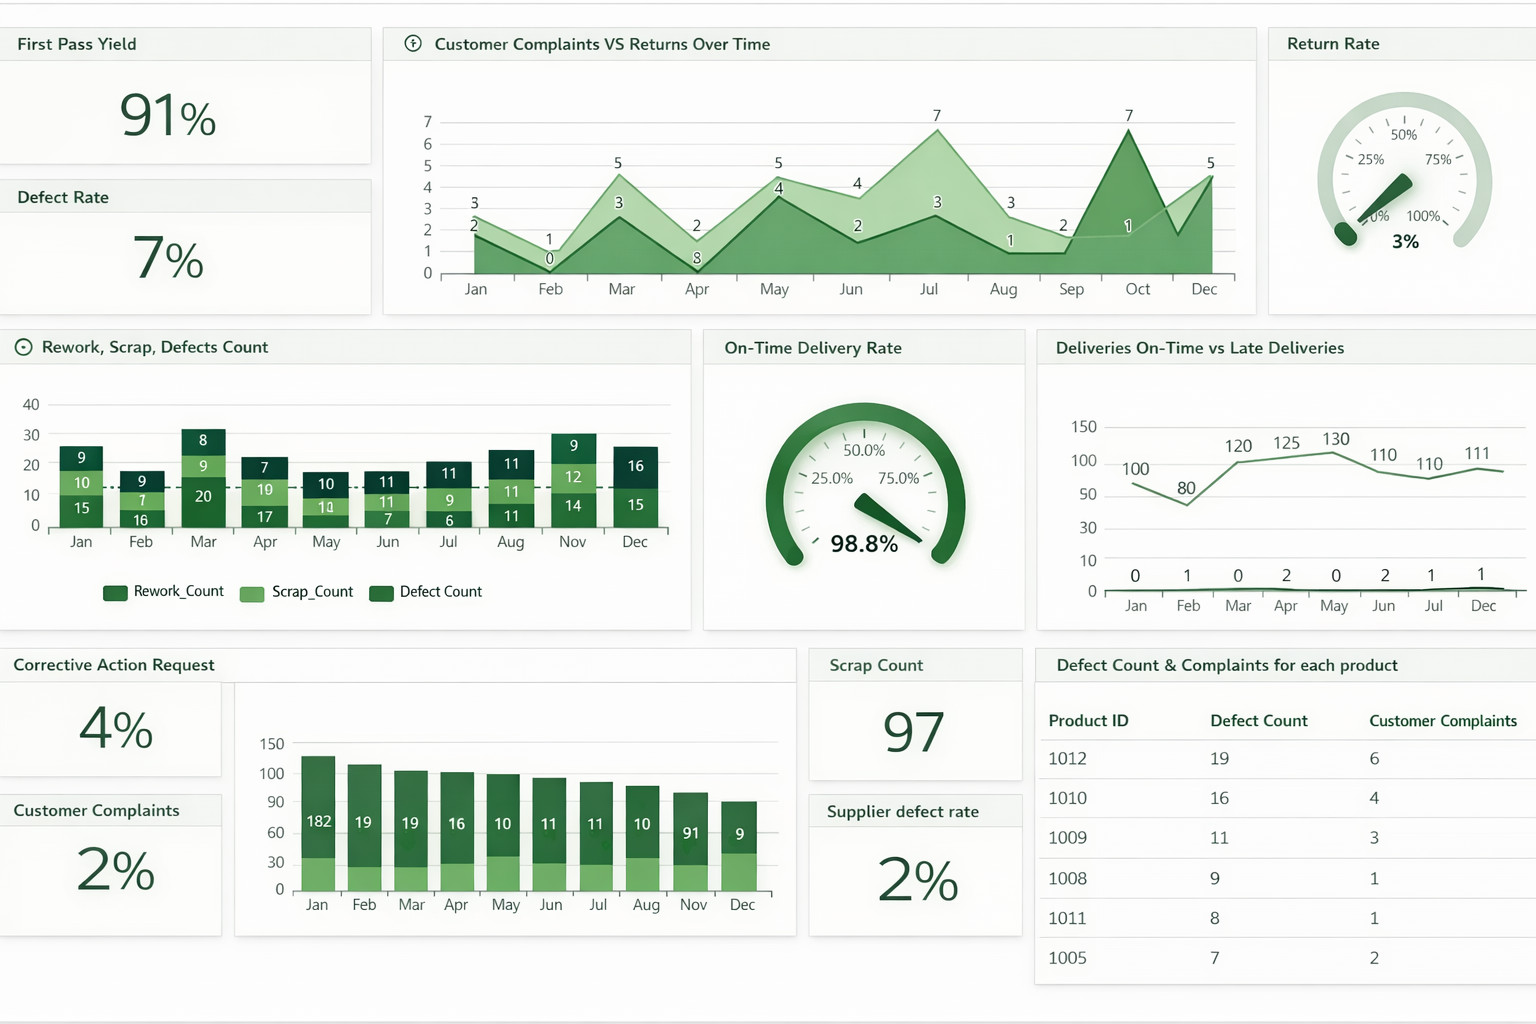Click the 20 segment of the Mar stacked bar
The image size is (1536, 1024).
coord(203,502)
